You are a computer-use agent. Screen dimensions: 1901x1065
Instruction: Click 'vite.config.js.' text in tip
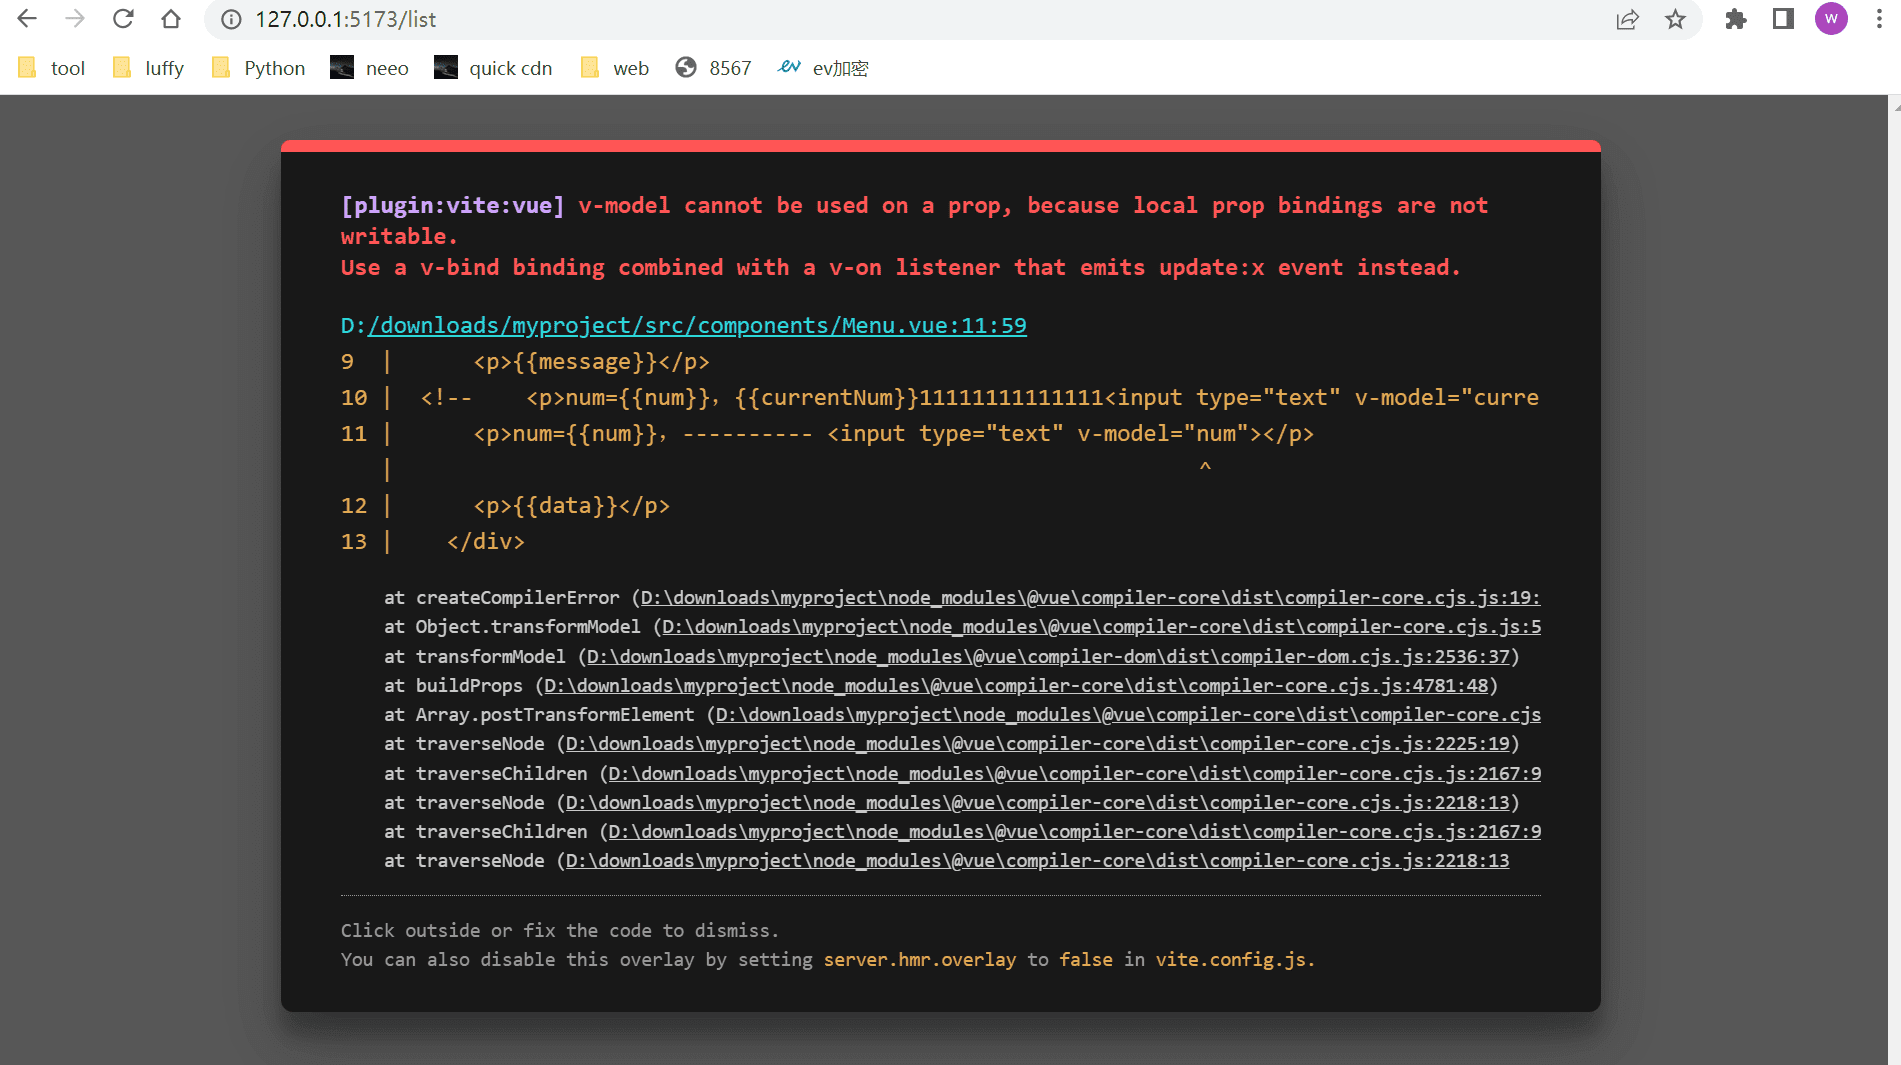tap(1235, 960)
